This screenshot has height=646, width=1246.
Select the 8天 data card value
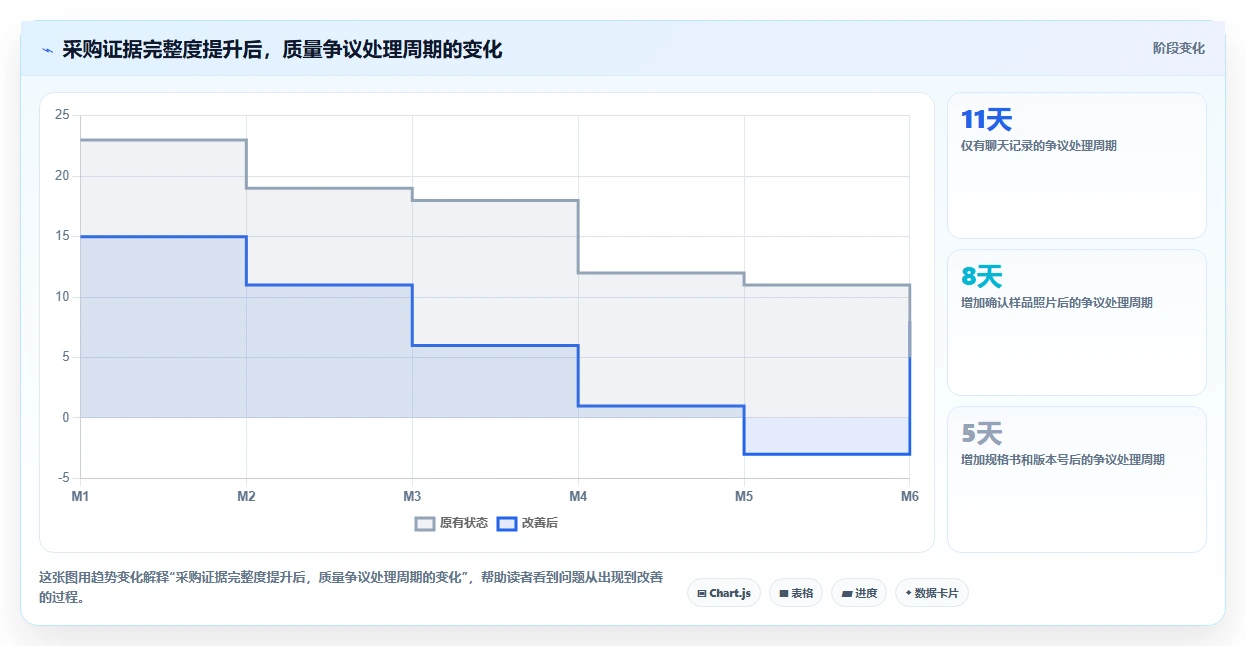coord(981,277)
